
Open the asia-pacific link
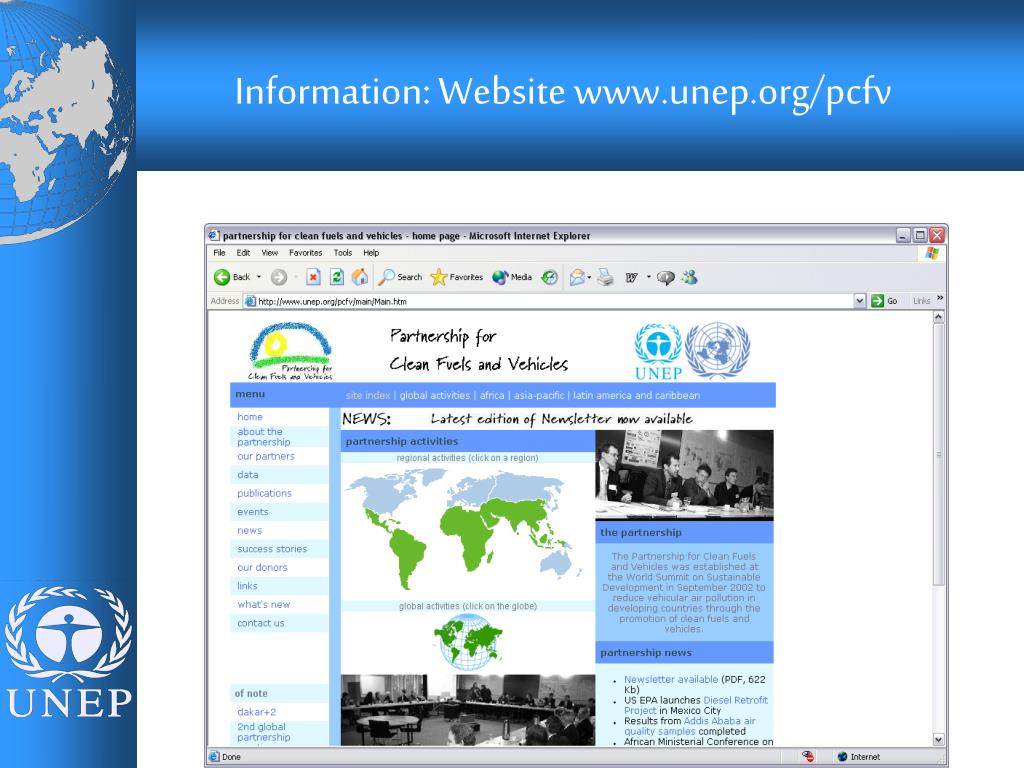(539, 395)
